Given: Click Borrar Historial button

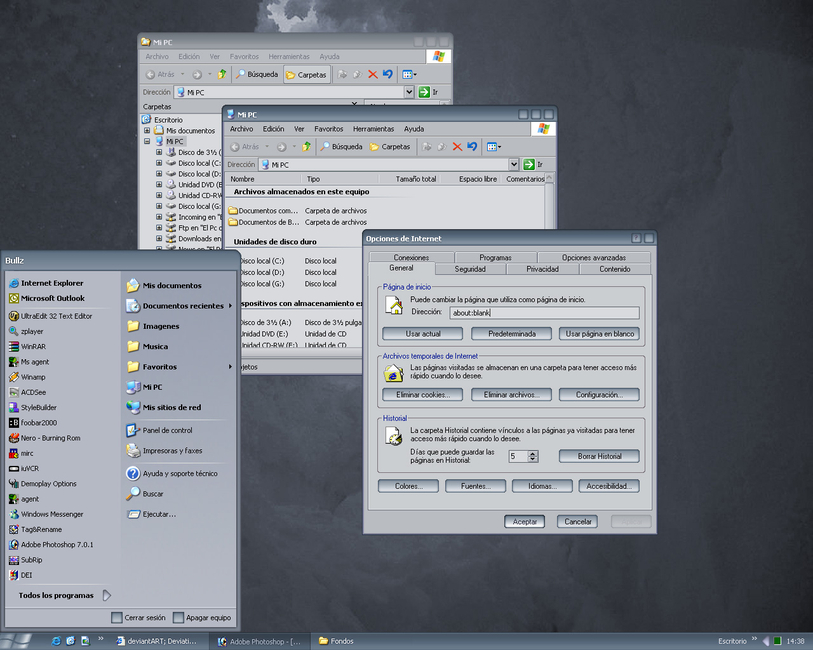Looking at the screenshot, I should [599, 456].
